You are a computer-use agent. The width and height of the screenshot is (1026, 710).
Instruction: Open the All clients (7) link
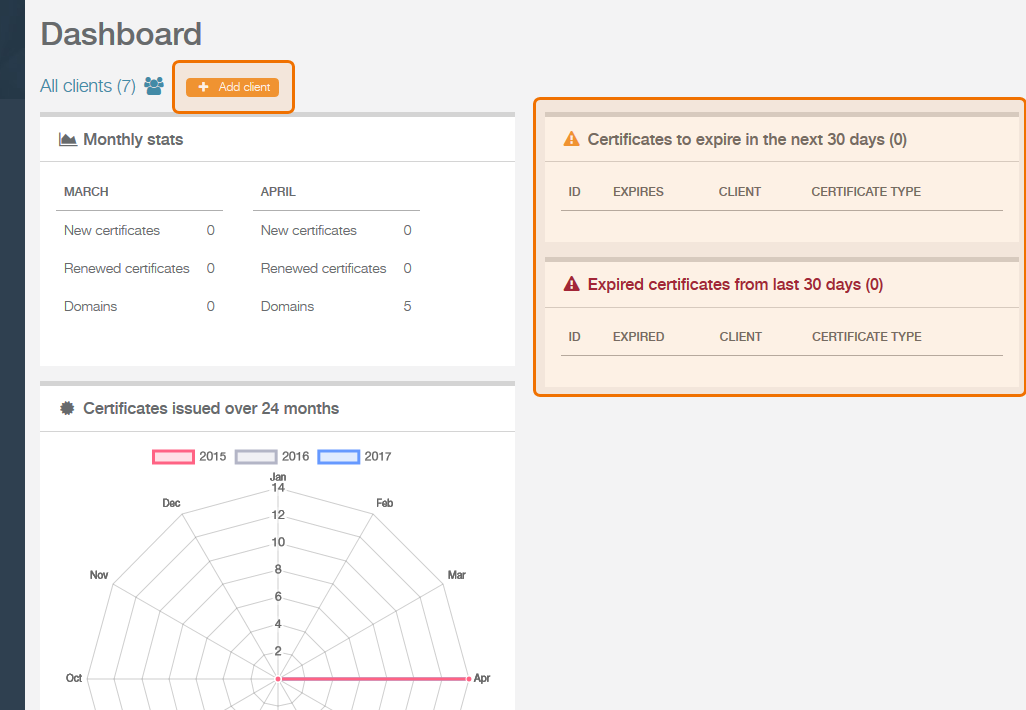click(x=88, y=86)
